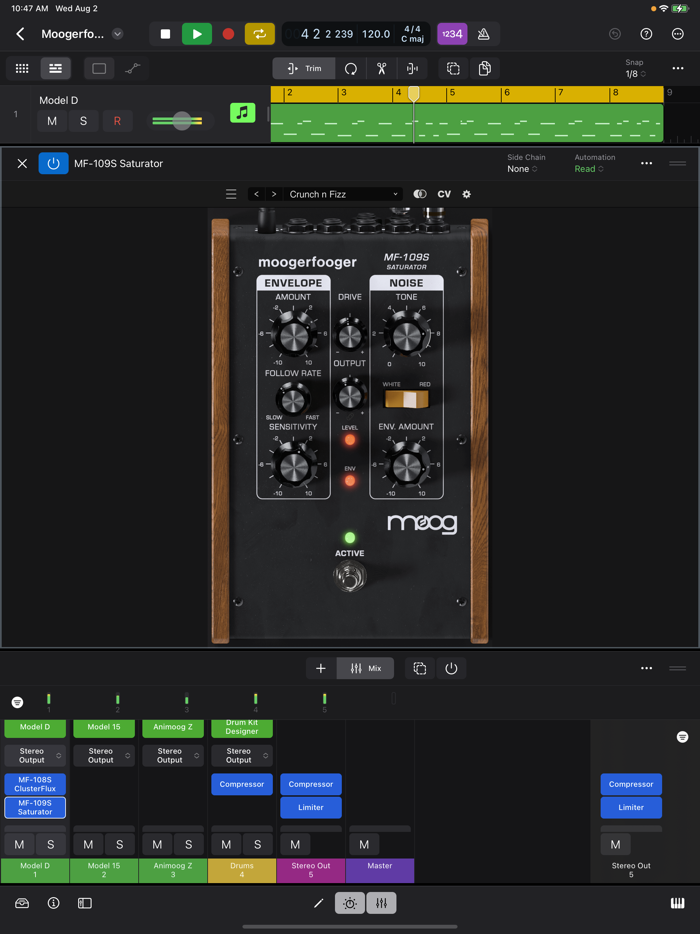Open Drums channel Compressor plugin
Viewport: 700px width, 934px height.
click(x=242, y=784)
